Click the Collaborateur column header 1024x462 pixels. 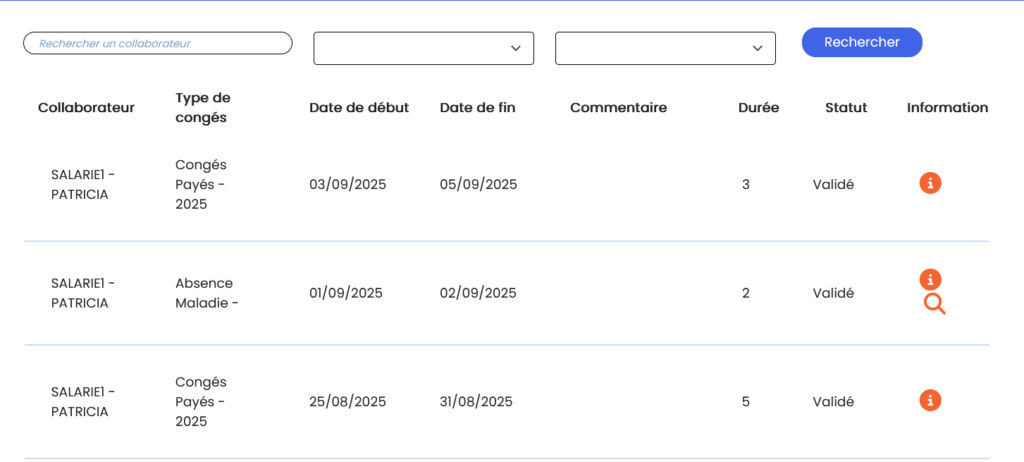click(86, 108)
